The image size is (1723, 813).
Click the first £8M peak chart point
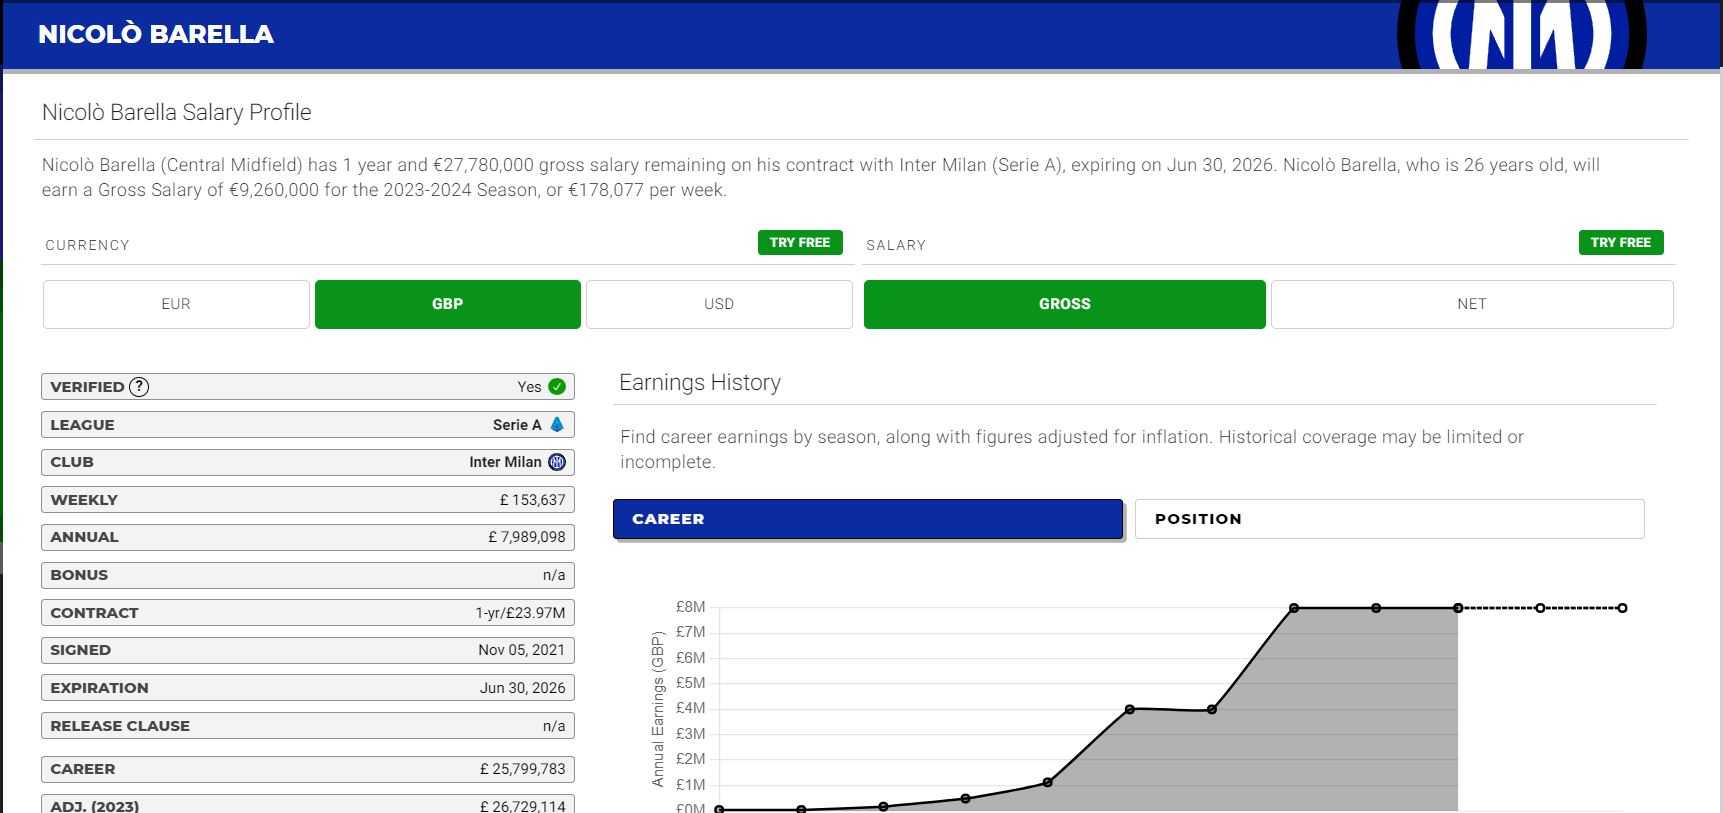pyautogui.click(x=1294, y=608)
